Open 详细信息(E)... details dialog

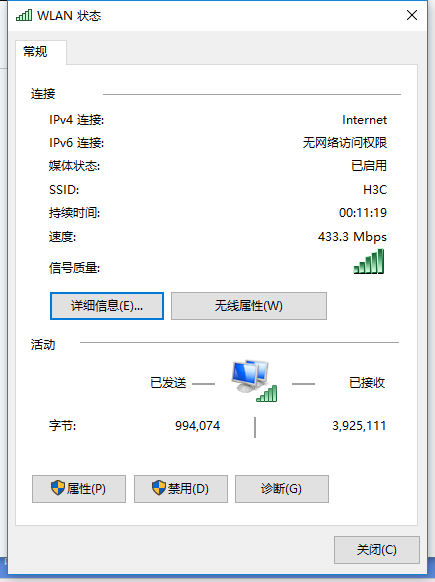[107, 306]
